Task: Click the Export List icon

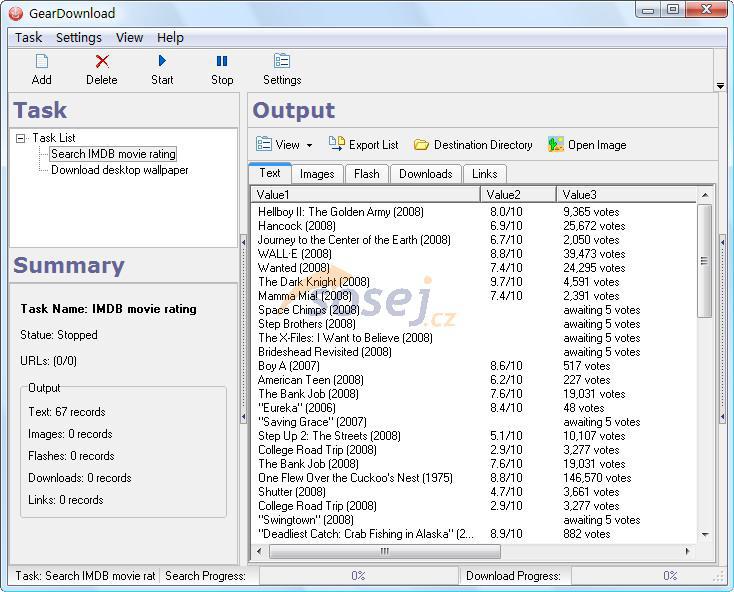Action: [337, 144]
